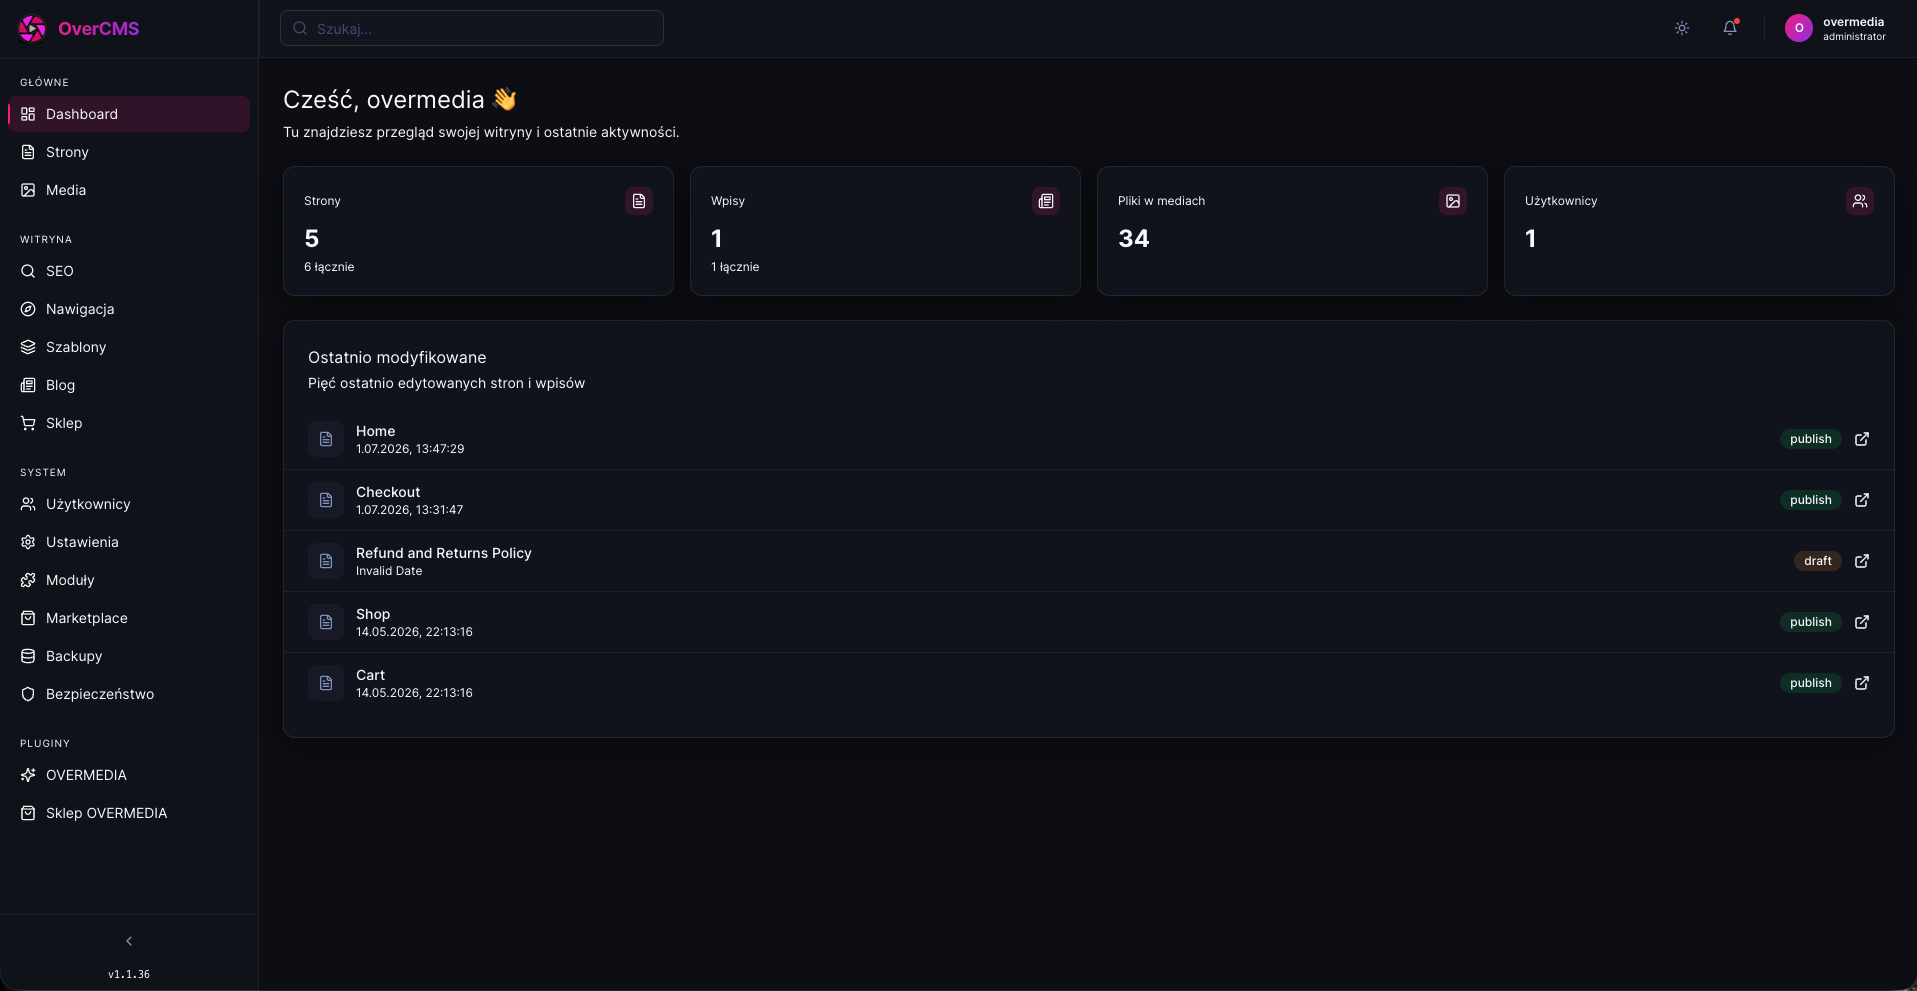Screen dimensions: 1917x991
Task: Open the Home page external link icon
Action: (x=1862, y=439)
